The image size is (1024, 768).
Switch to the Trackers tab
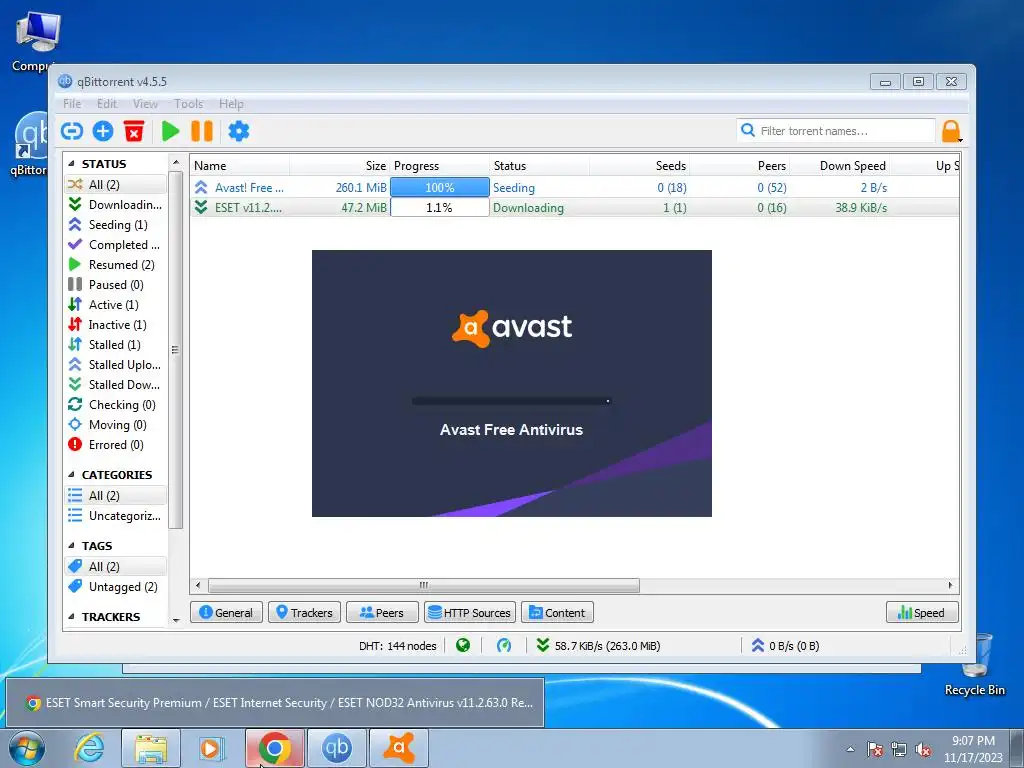coord(304,613)
